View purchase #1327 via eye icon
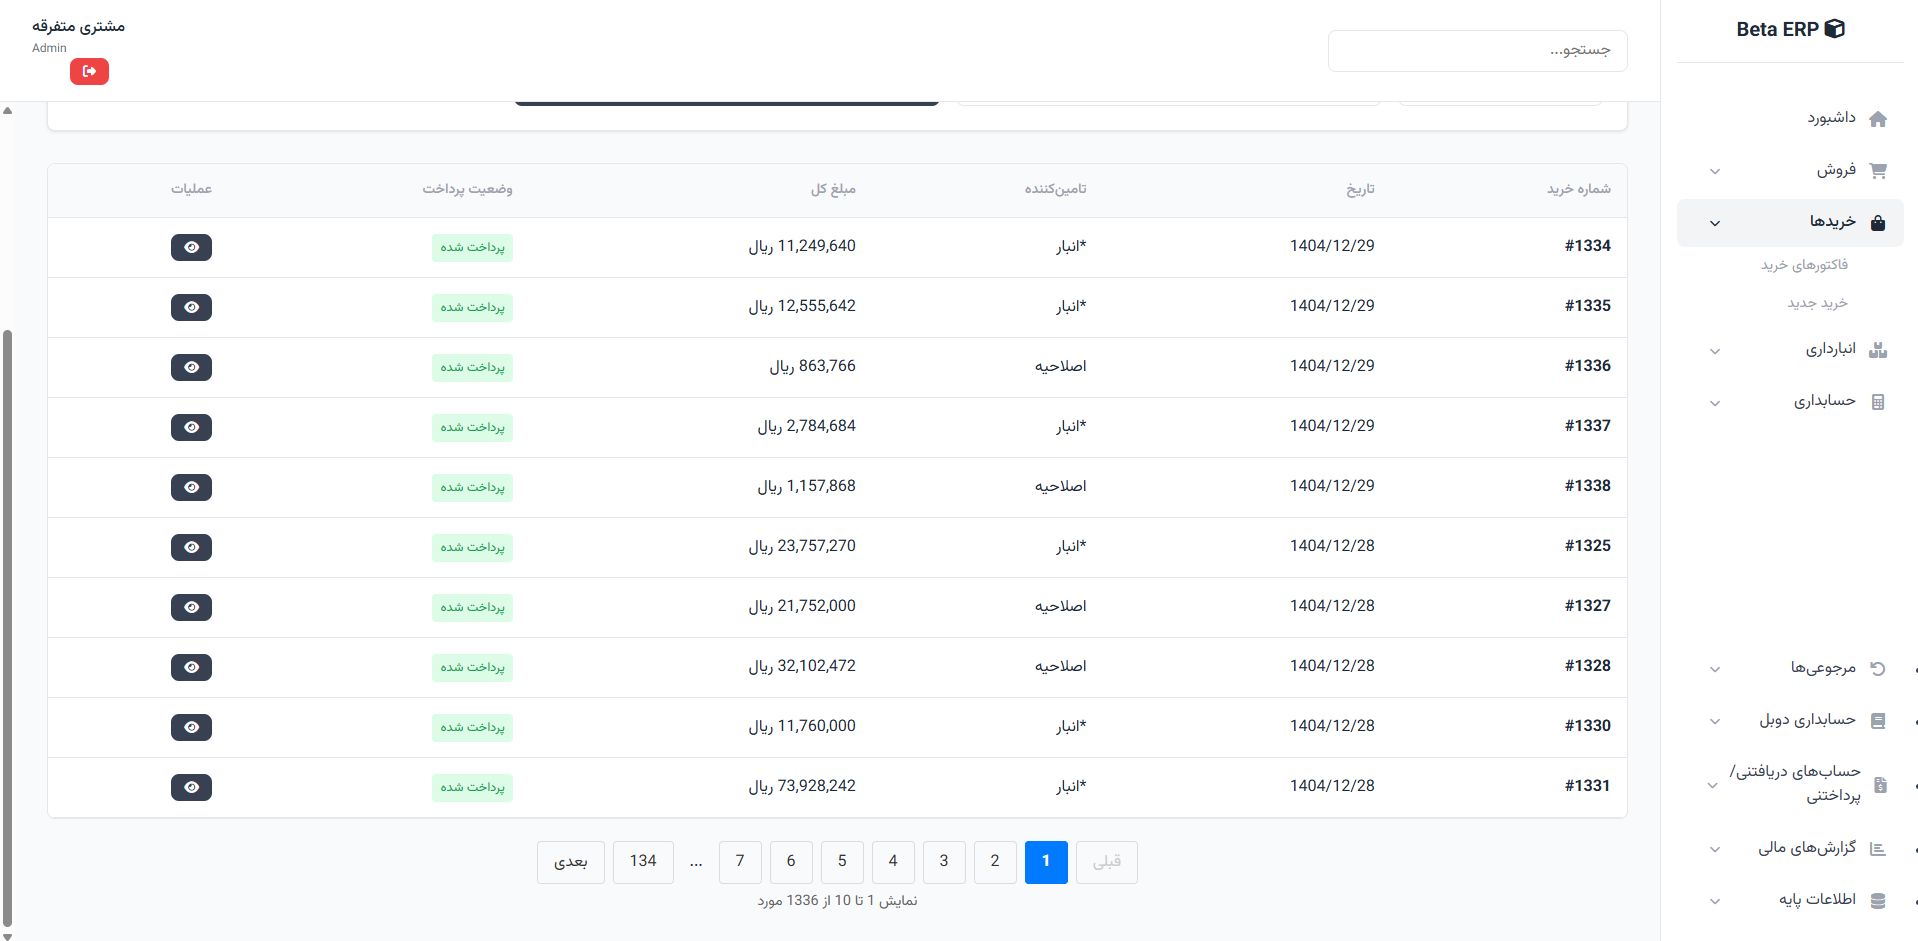The height and width of the screenshot is (941, 1918). [191, 607]
